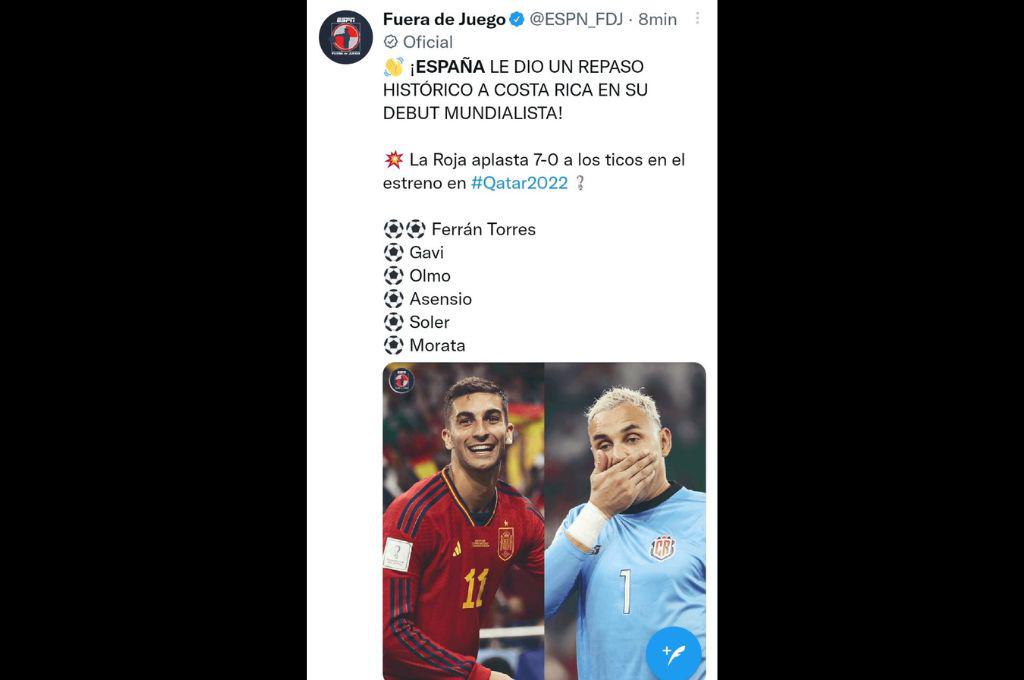The height and width of the screenshot is (680, 1024).
Task: Click the clapping hands emoji
Action: click(x=394, y=67)
